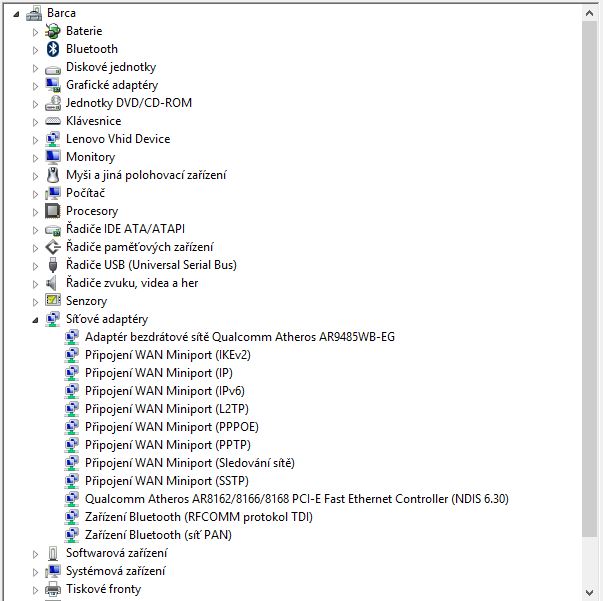Click the Grafické adaptéry display icon
This screenshot has height=601, width=603.
tap(53, 85)
